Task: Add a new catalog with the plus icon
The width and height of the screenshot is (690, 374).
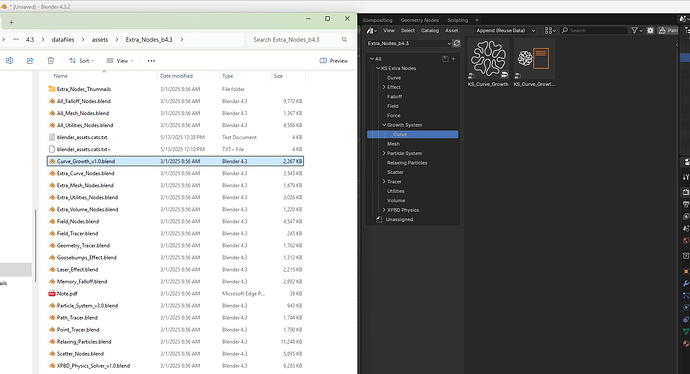Action: 453,59
